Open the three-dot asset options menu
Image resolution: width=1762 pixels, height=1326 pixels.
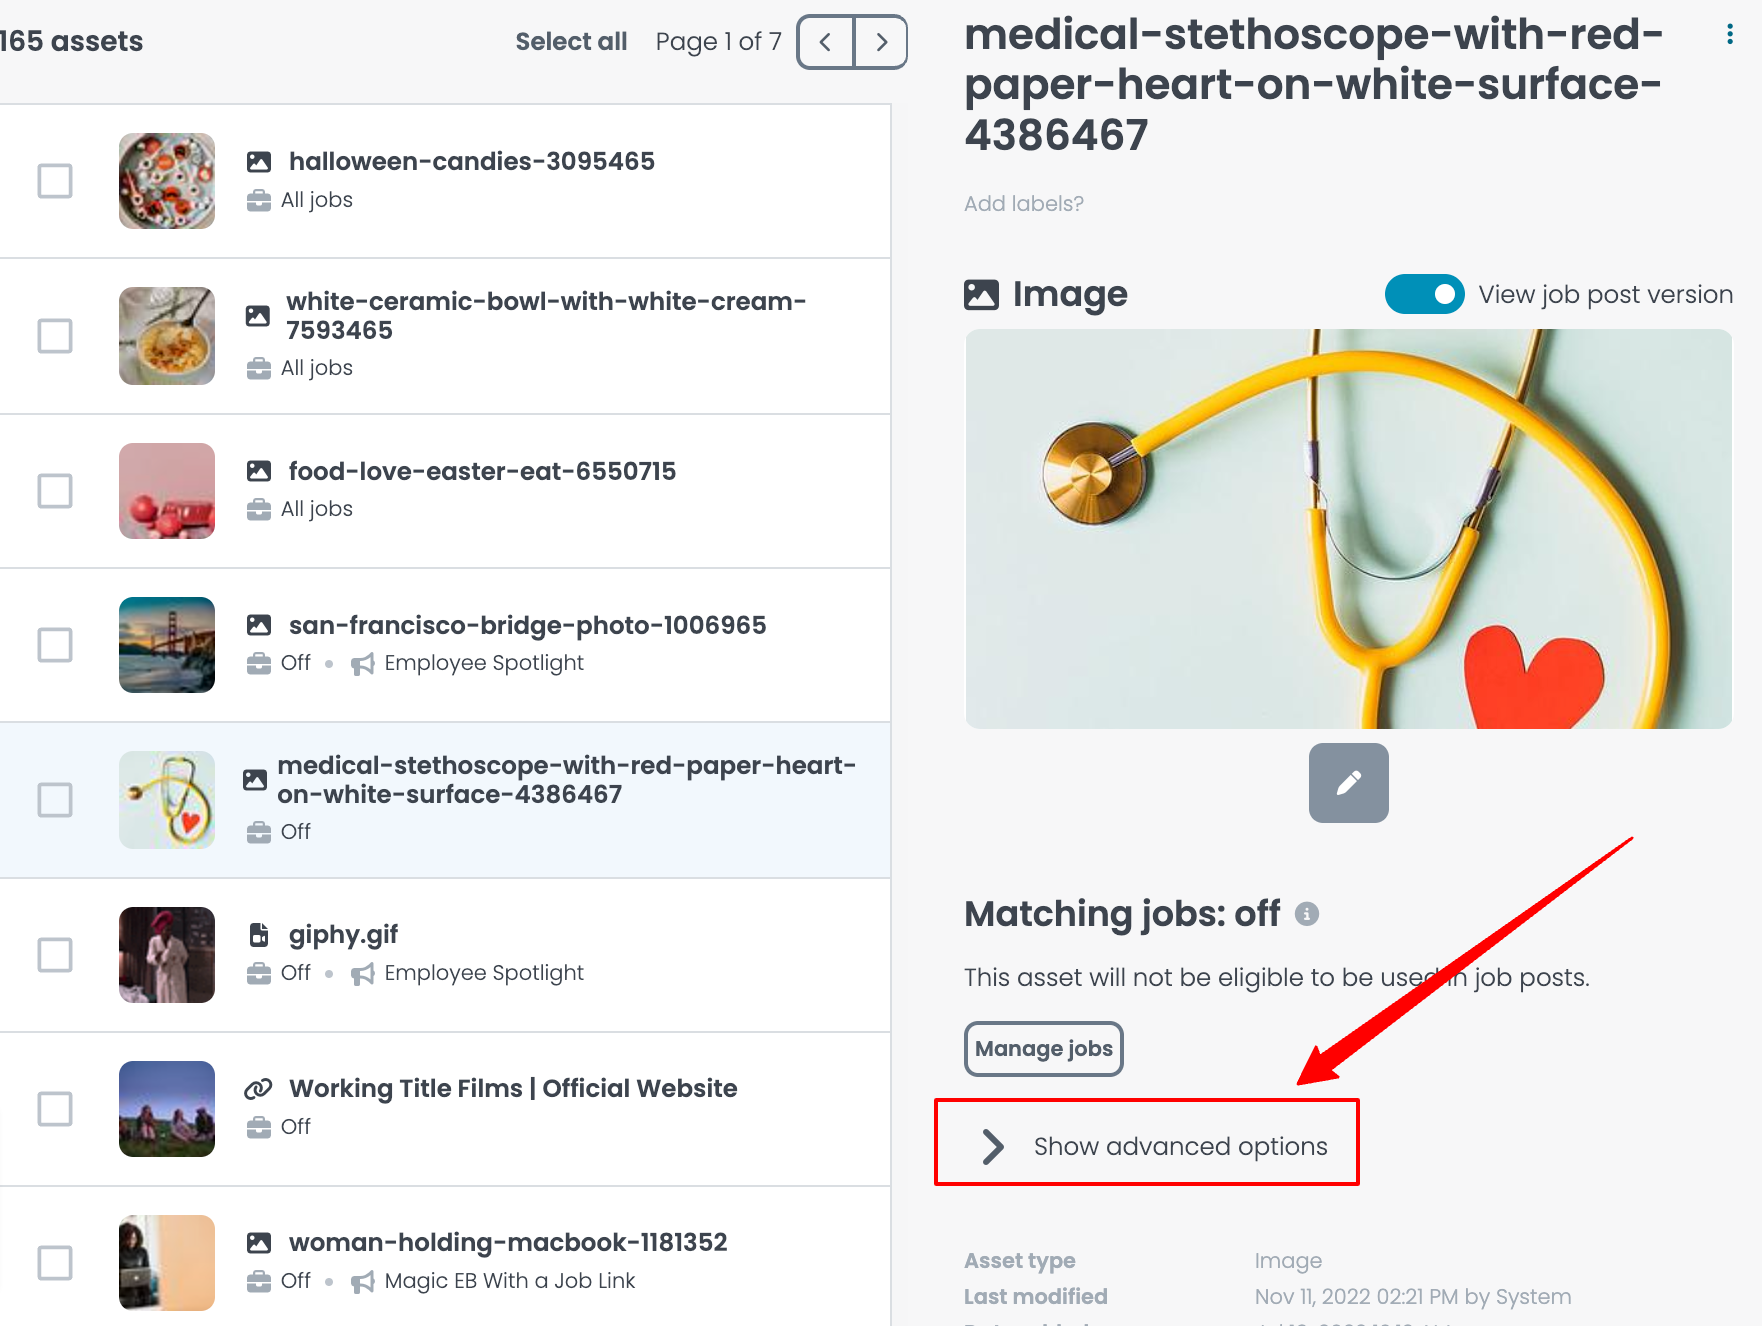[1729, 35]
